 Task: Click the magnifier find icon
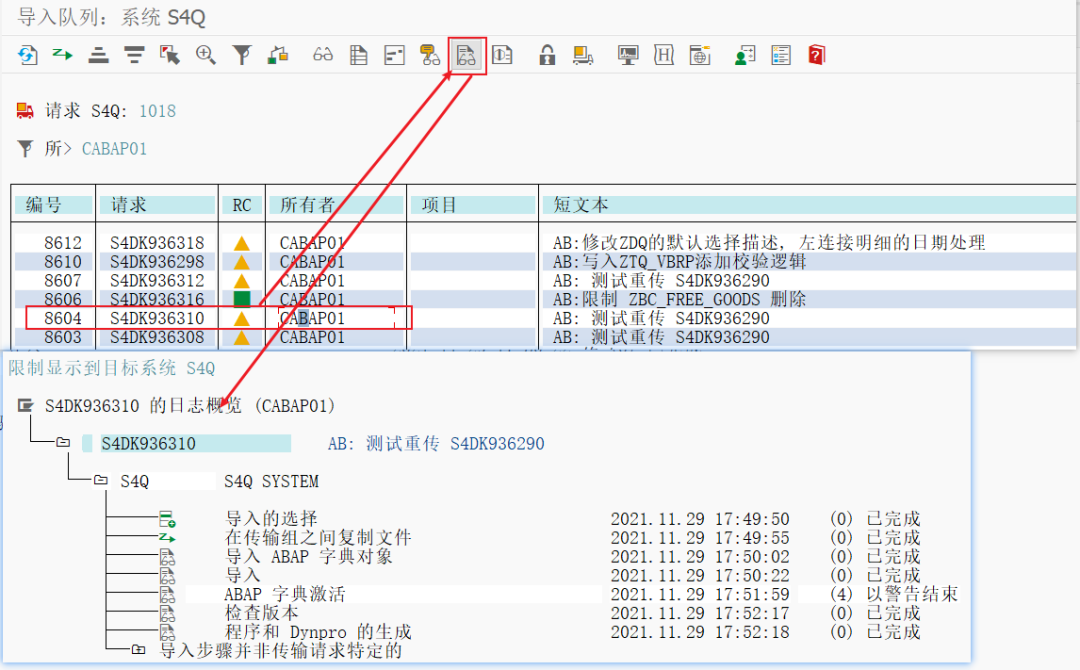(205, 55)
